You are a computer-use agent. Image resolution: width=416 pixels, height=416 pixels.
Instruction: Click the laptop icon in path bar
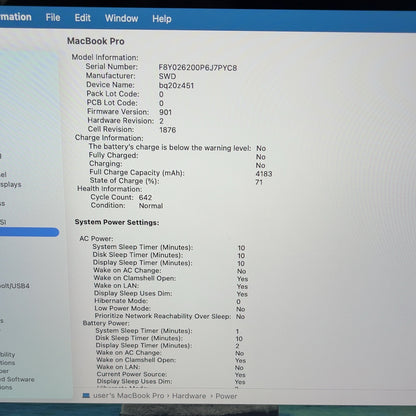(x=86, y=395)
